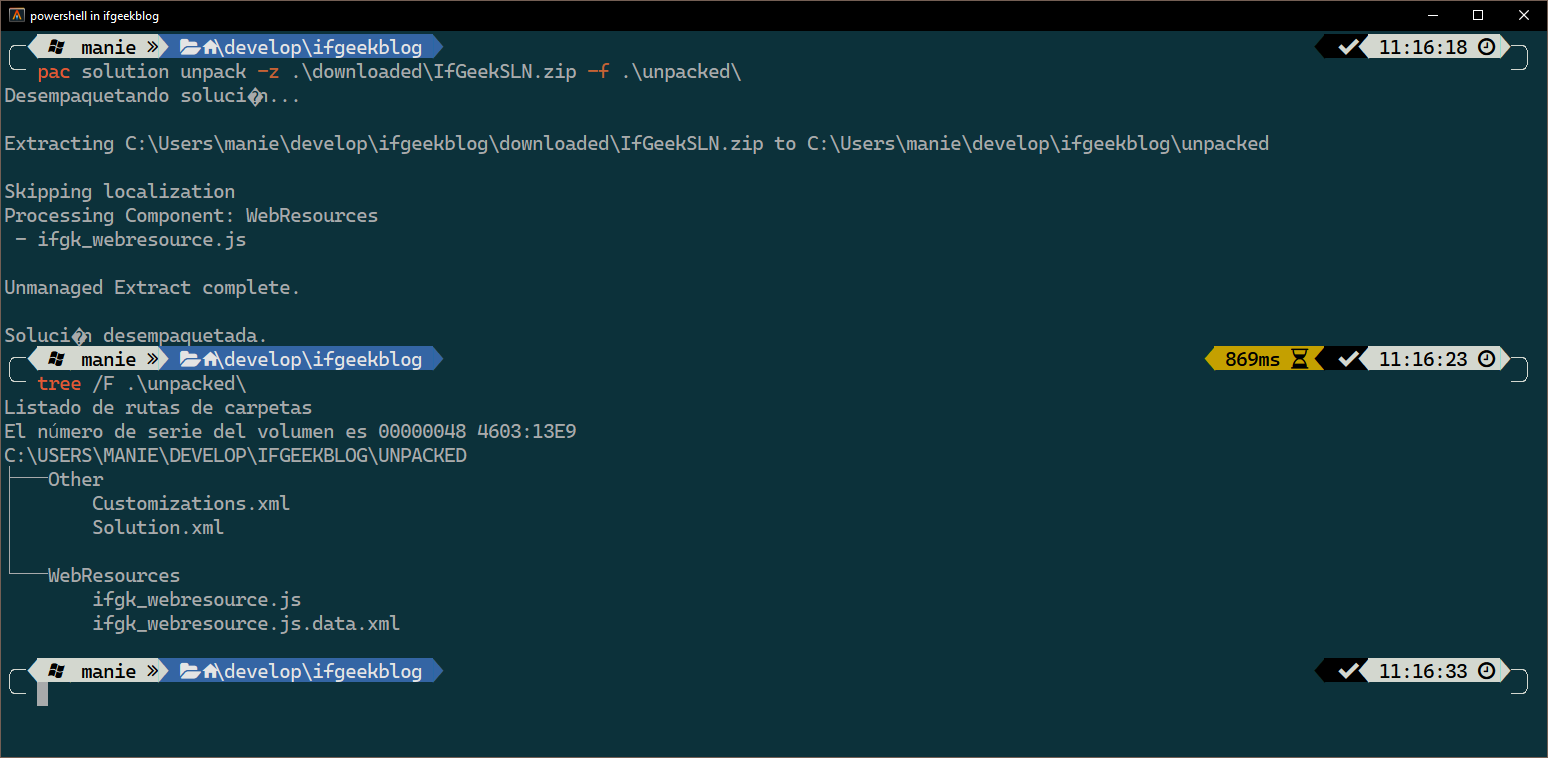Click the open-folder icon before develop\ifgeekblog
1548x758 pixels.
[191, 46]
